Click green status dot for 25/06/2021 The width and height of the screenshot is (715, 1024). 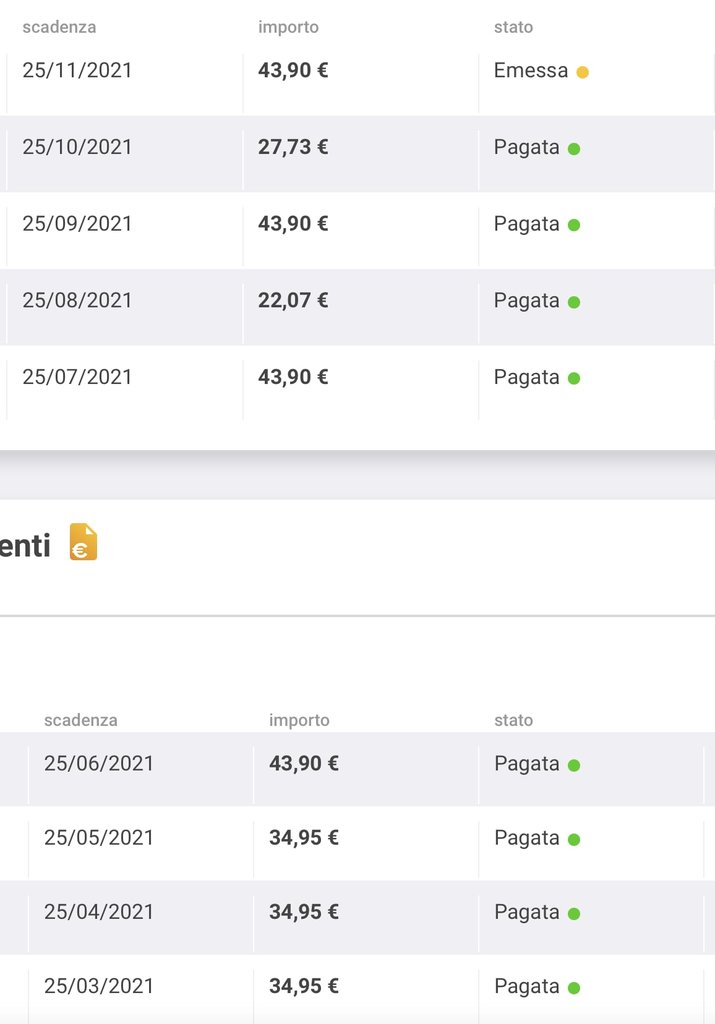click(574, 765)
